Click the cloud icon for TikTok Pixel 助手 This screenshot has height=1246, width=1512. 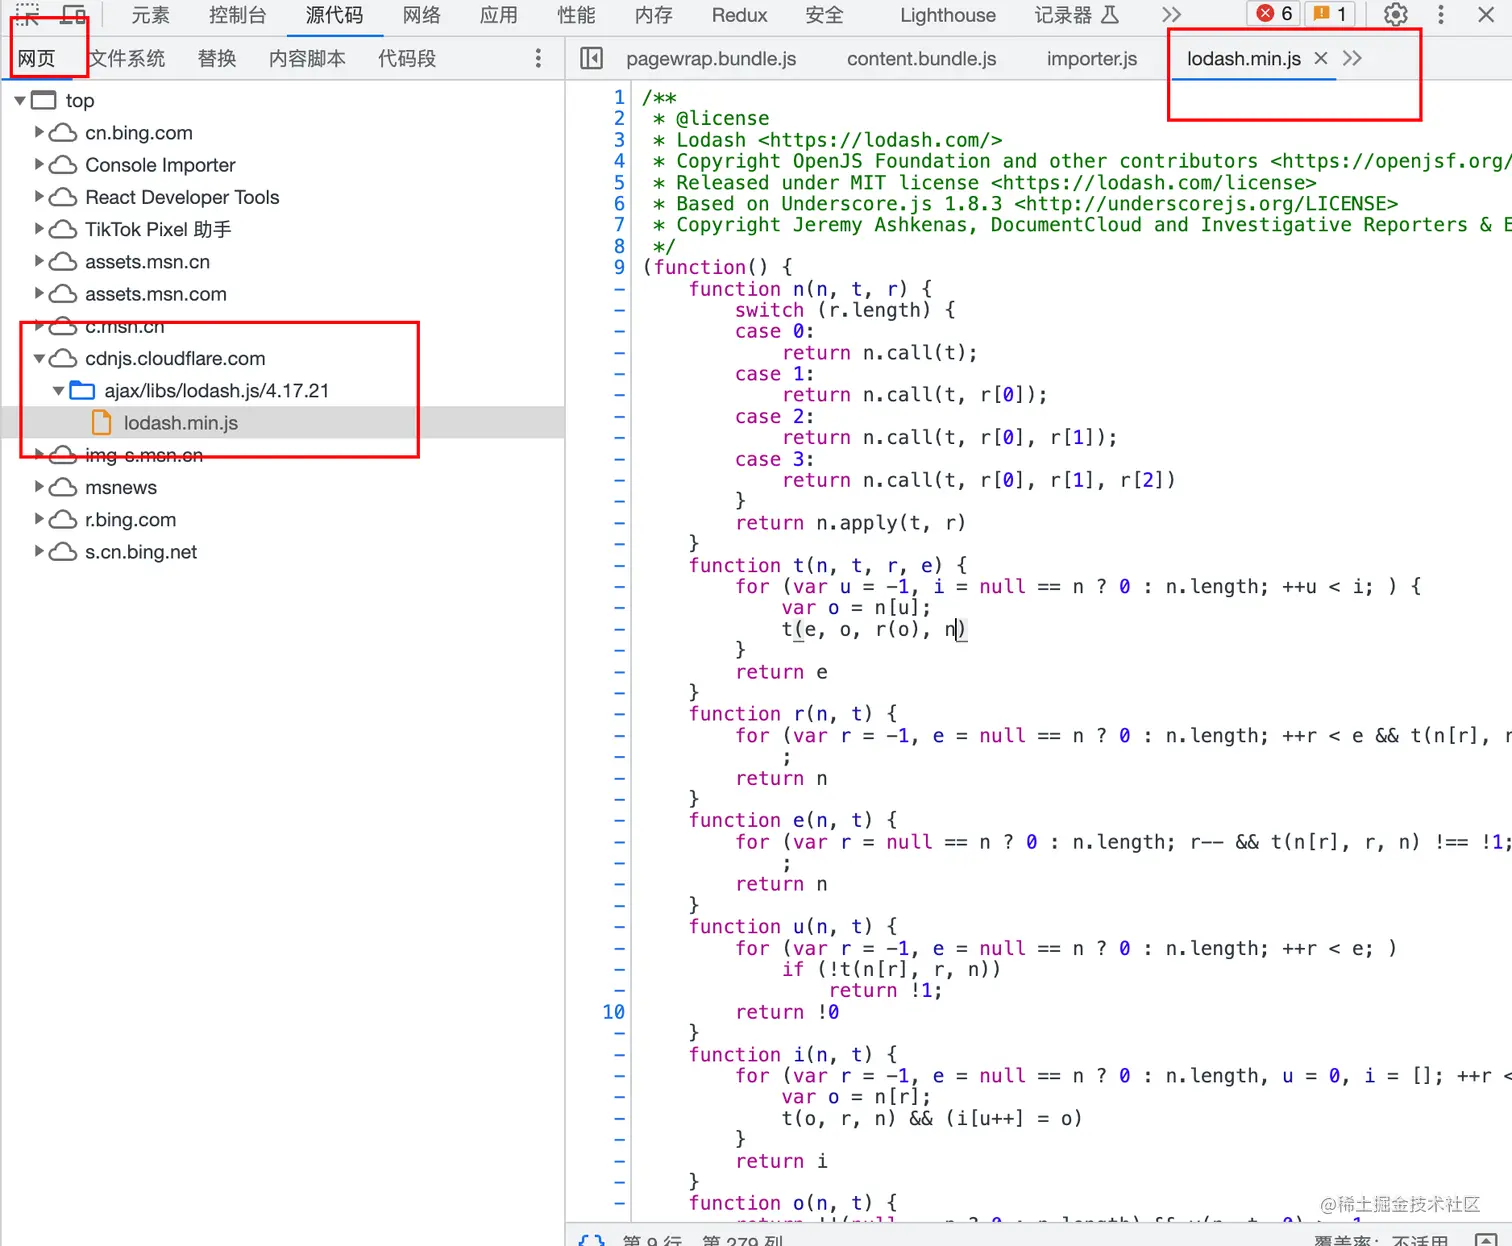[63, 229]
